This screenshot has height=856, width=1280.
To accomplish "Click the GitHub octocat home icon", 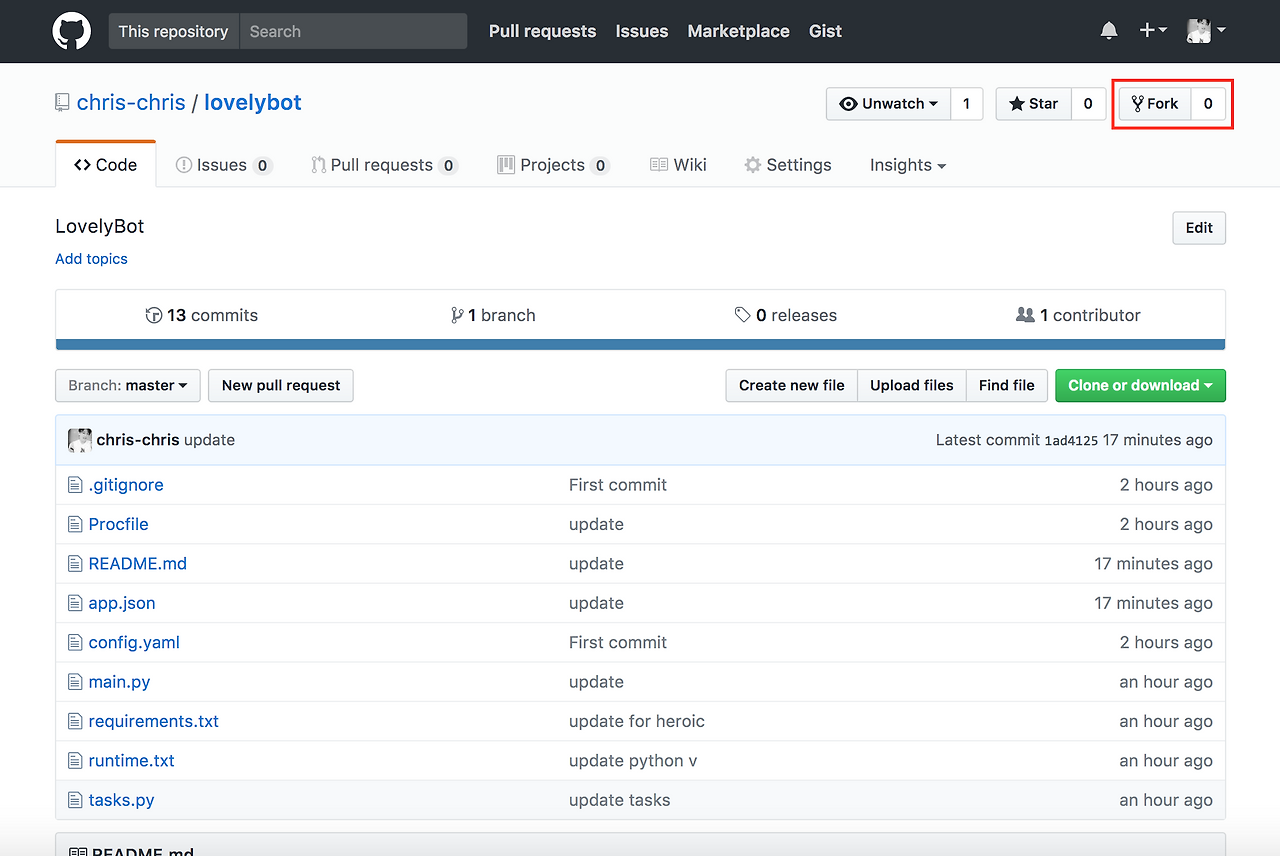I will (x=71, y=30).
